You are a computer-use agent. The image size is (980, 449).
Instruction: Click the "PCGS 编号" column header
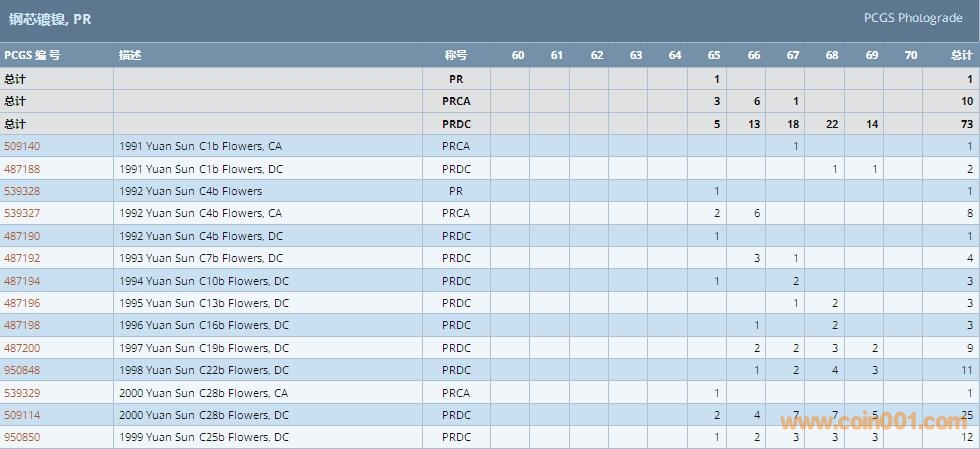(x=32, y=55)
